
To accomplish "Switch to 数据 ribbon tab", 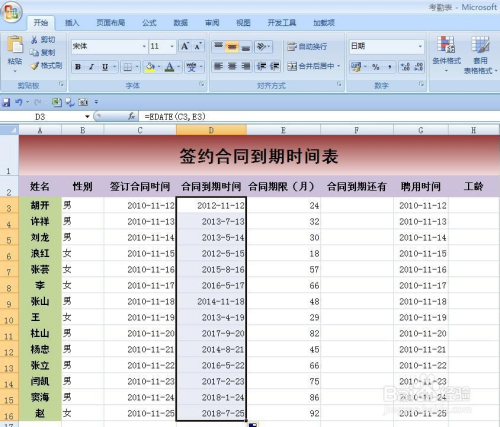I will point(180,23).
